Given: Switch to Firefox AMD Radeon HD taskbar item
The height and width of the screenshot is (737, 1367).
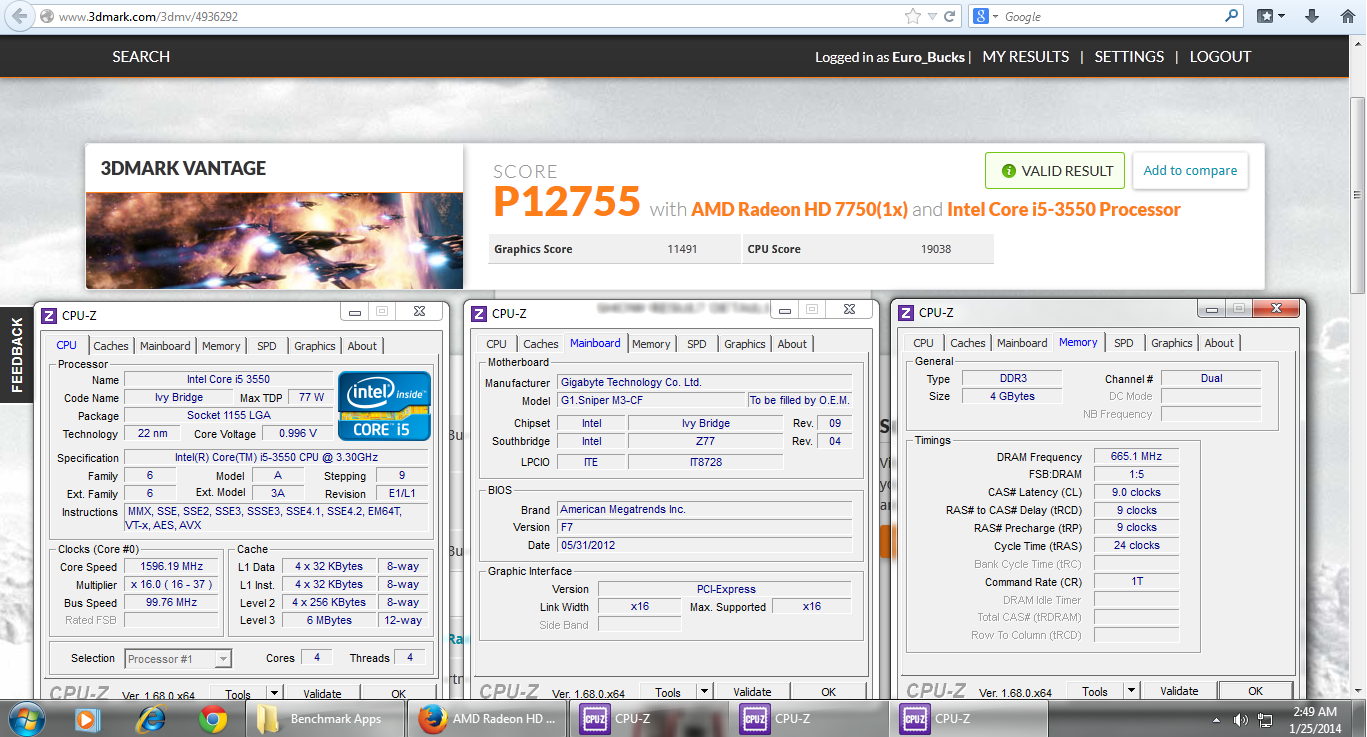Looking at the screenshot, I should pos(488,719).
